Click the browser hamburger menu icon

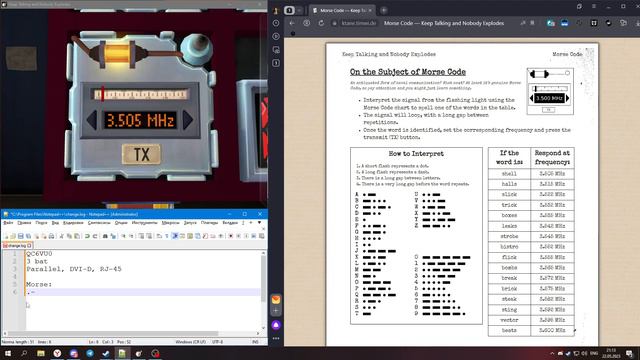[x=594, y=7]
